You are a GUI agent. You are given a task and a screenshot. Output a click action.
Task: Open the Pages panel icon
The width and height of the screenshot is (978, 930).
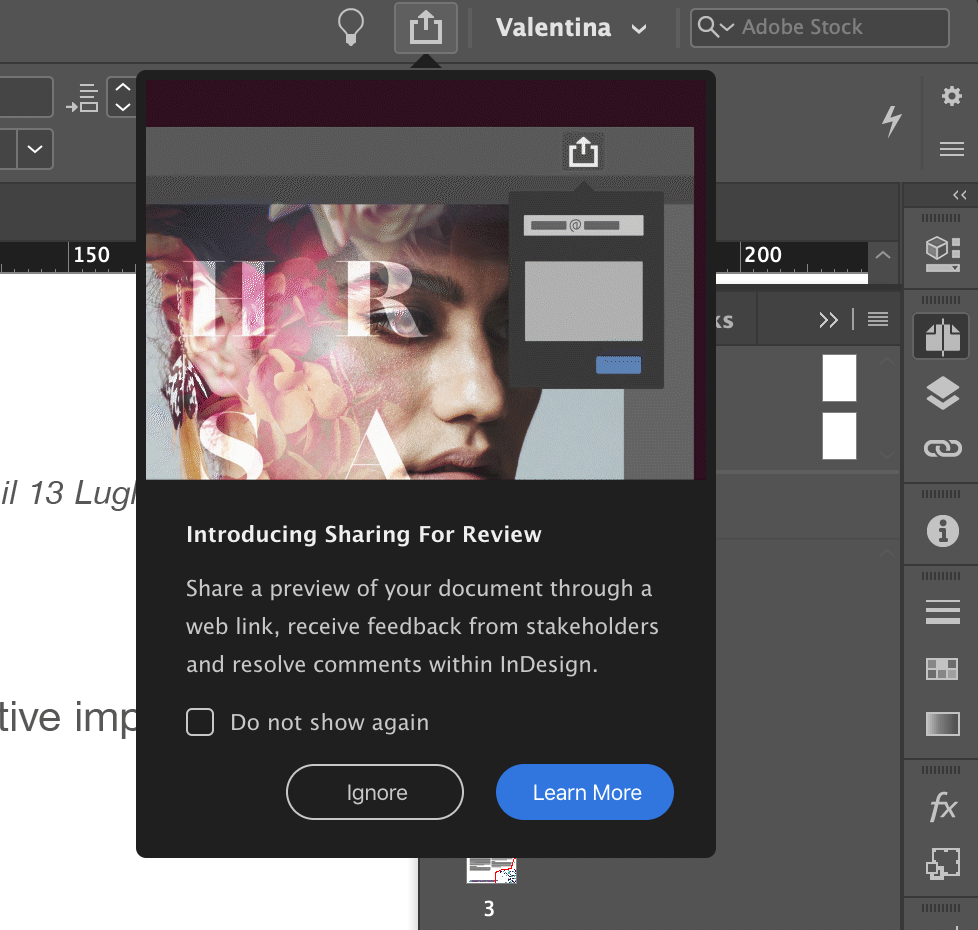(x=942, y=337)
